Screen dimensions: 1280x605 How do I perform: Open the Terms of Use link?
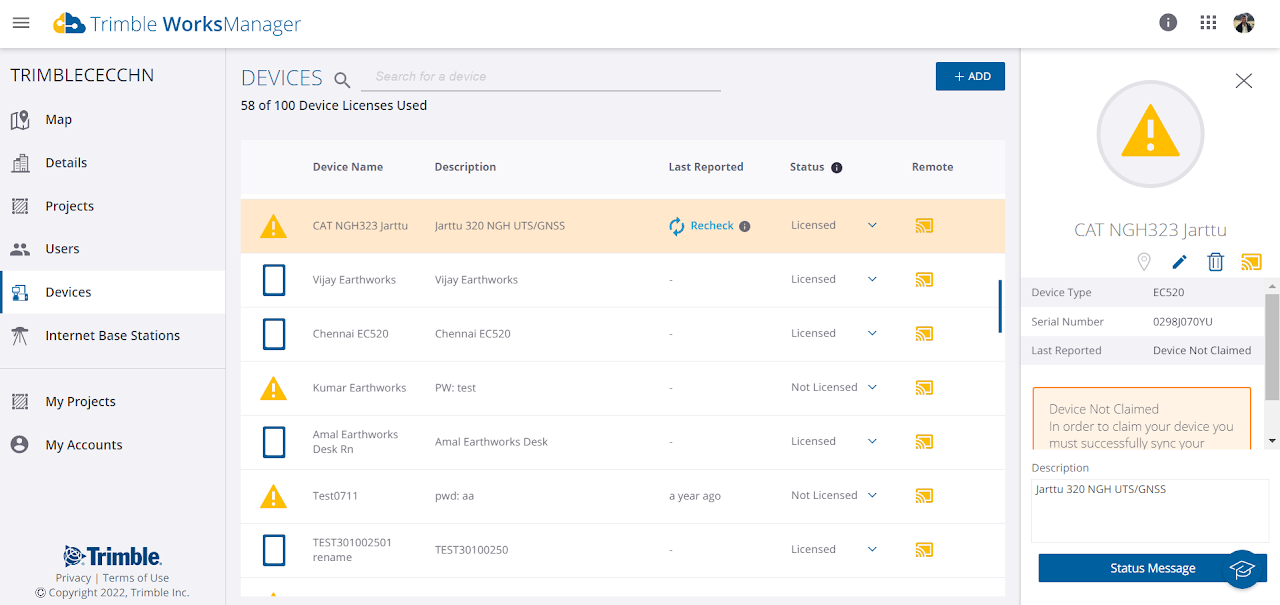(136, 578)
